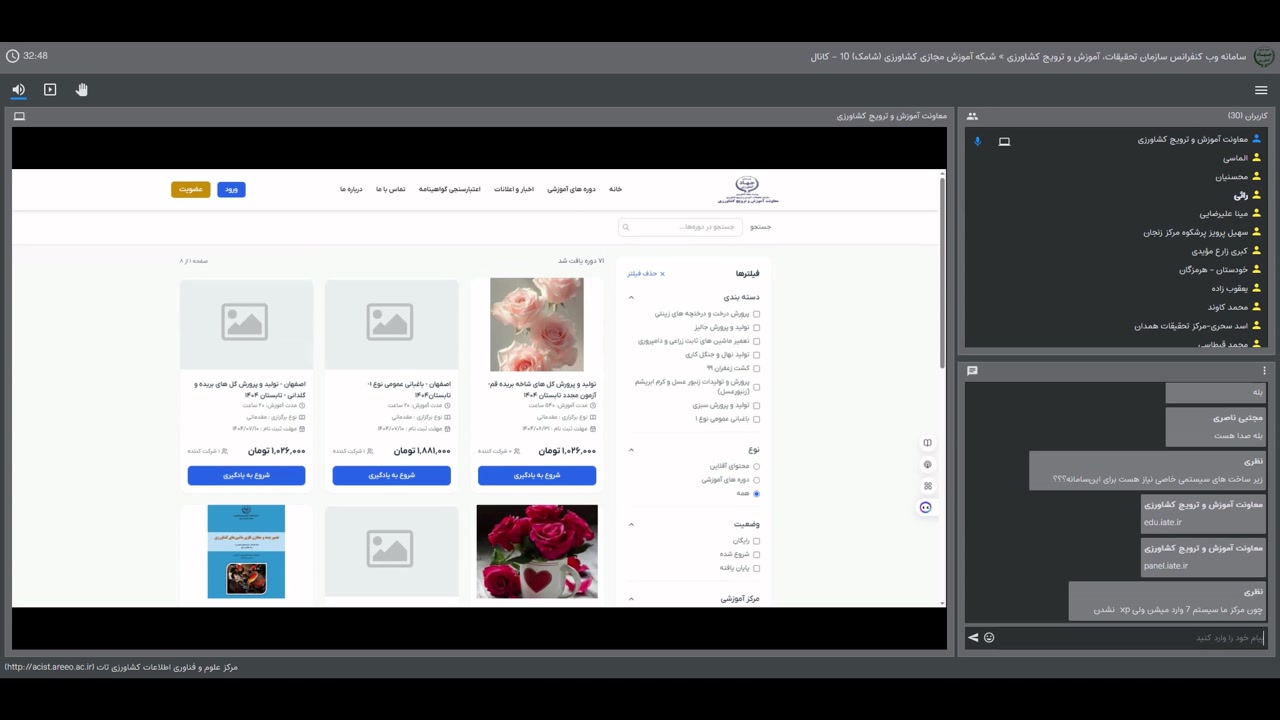Screen dimensions: 1280x720
Task: Open the blue book cover thumbnail
Action: tap(246, 552)
